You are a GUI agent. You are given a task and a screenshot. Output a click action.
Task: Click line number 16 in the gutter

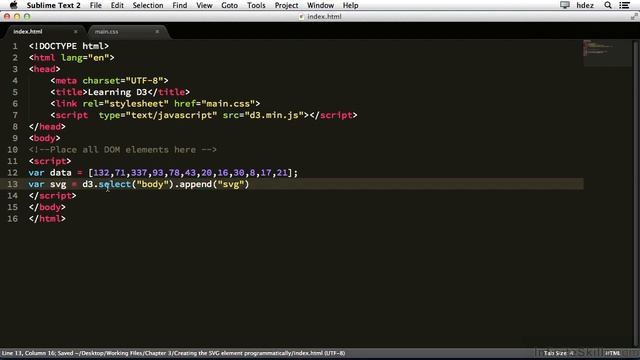12,218
